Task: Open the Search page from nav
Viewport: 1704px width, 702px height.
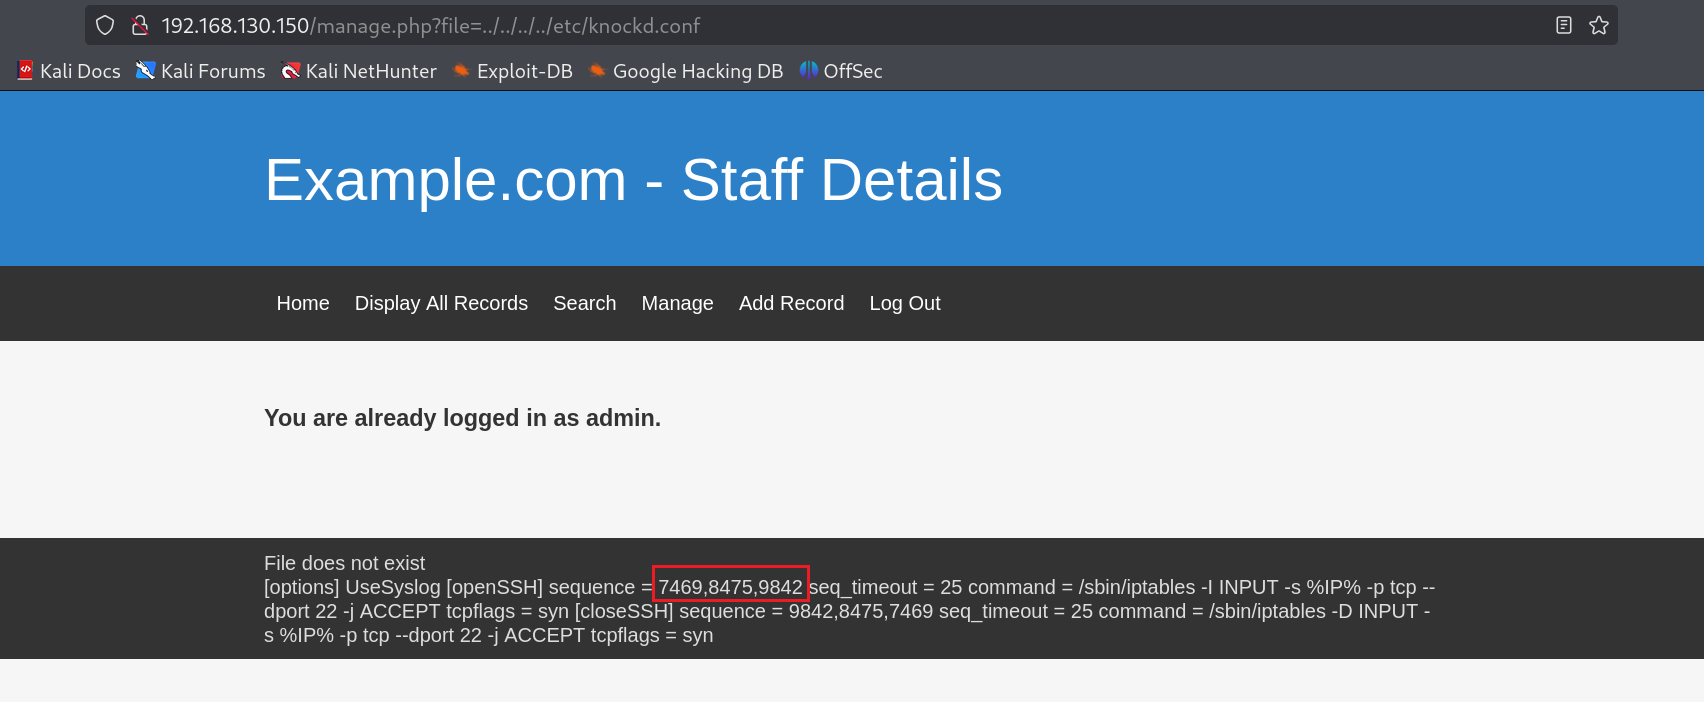Action: click(584, 303)
